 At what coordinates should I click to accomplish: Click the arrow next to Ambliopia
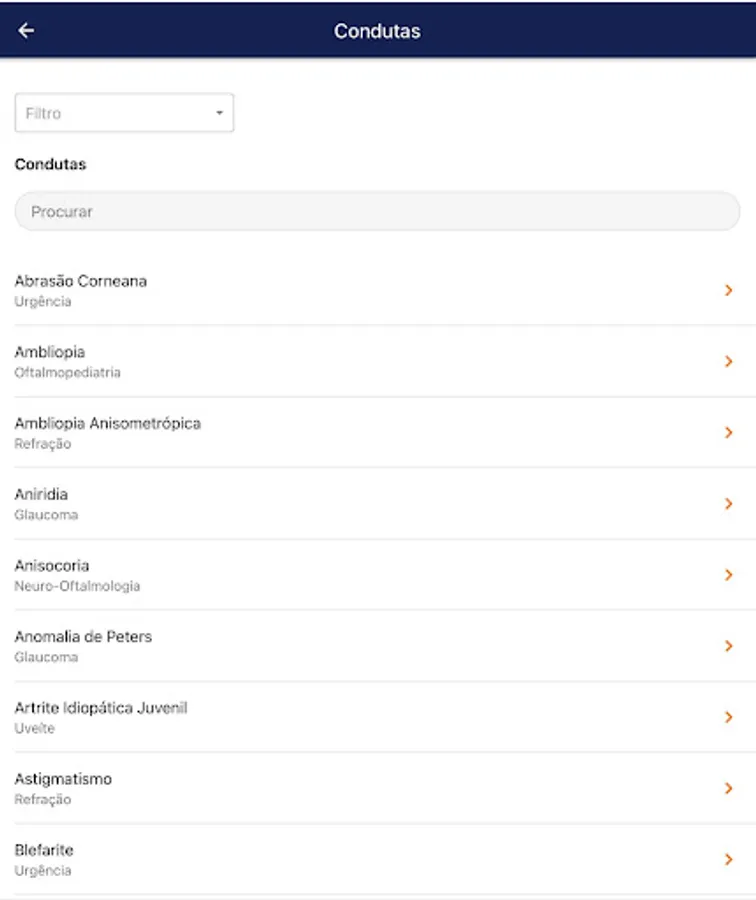729,361
